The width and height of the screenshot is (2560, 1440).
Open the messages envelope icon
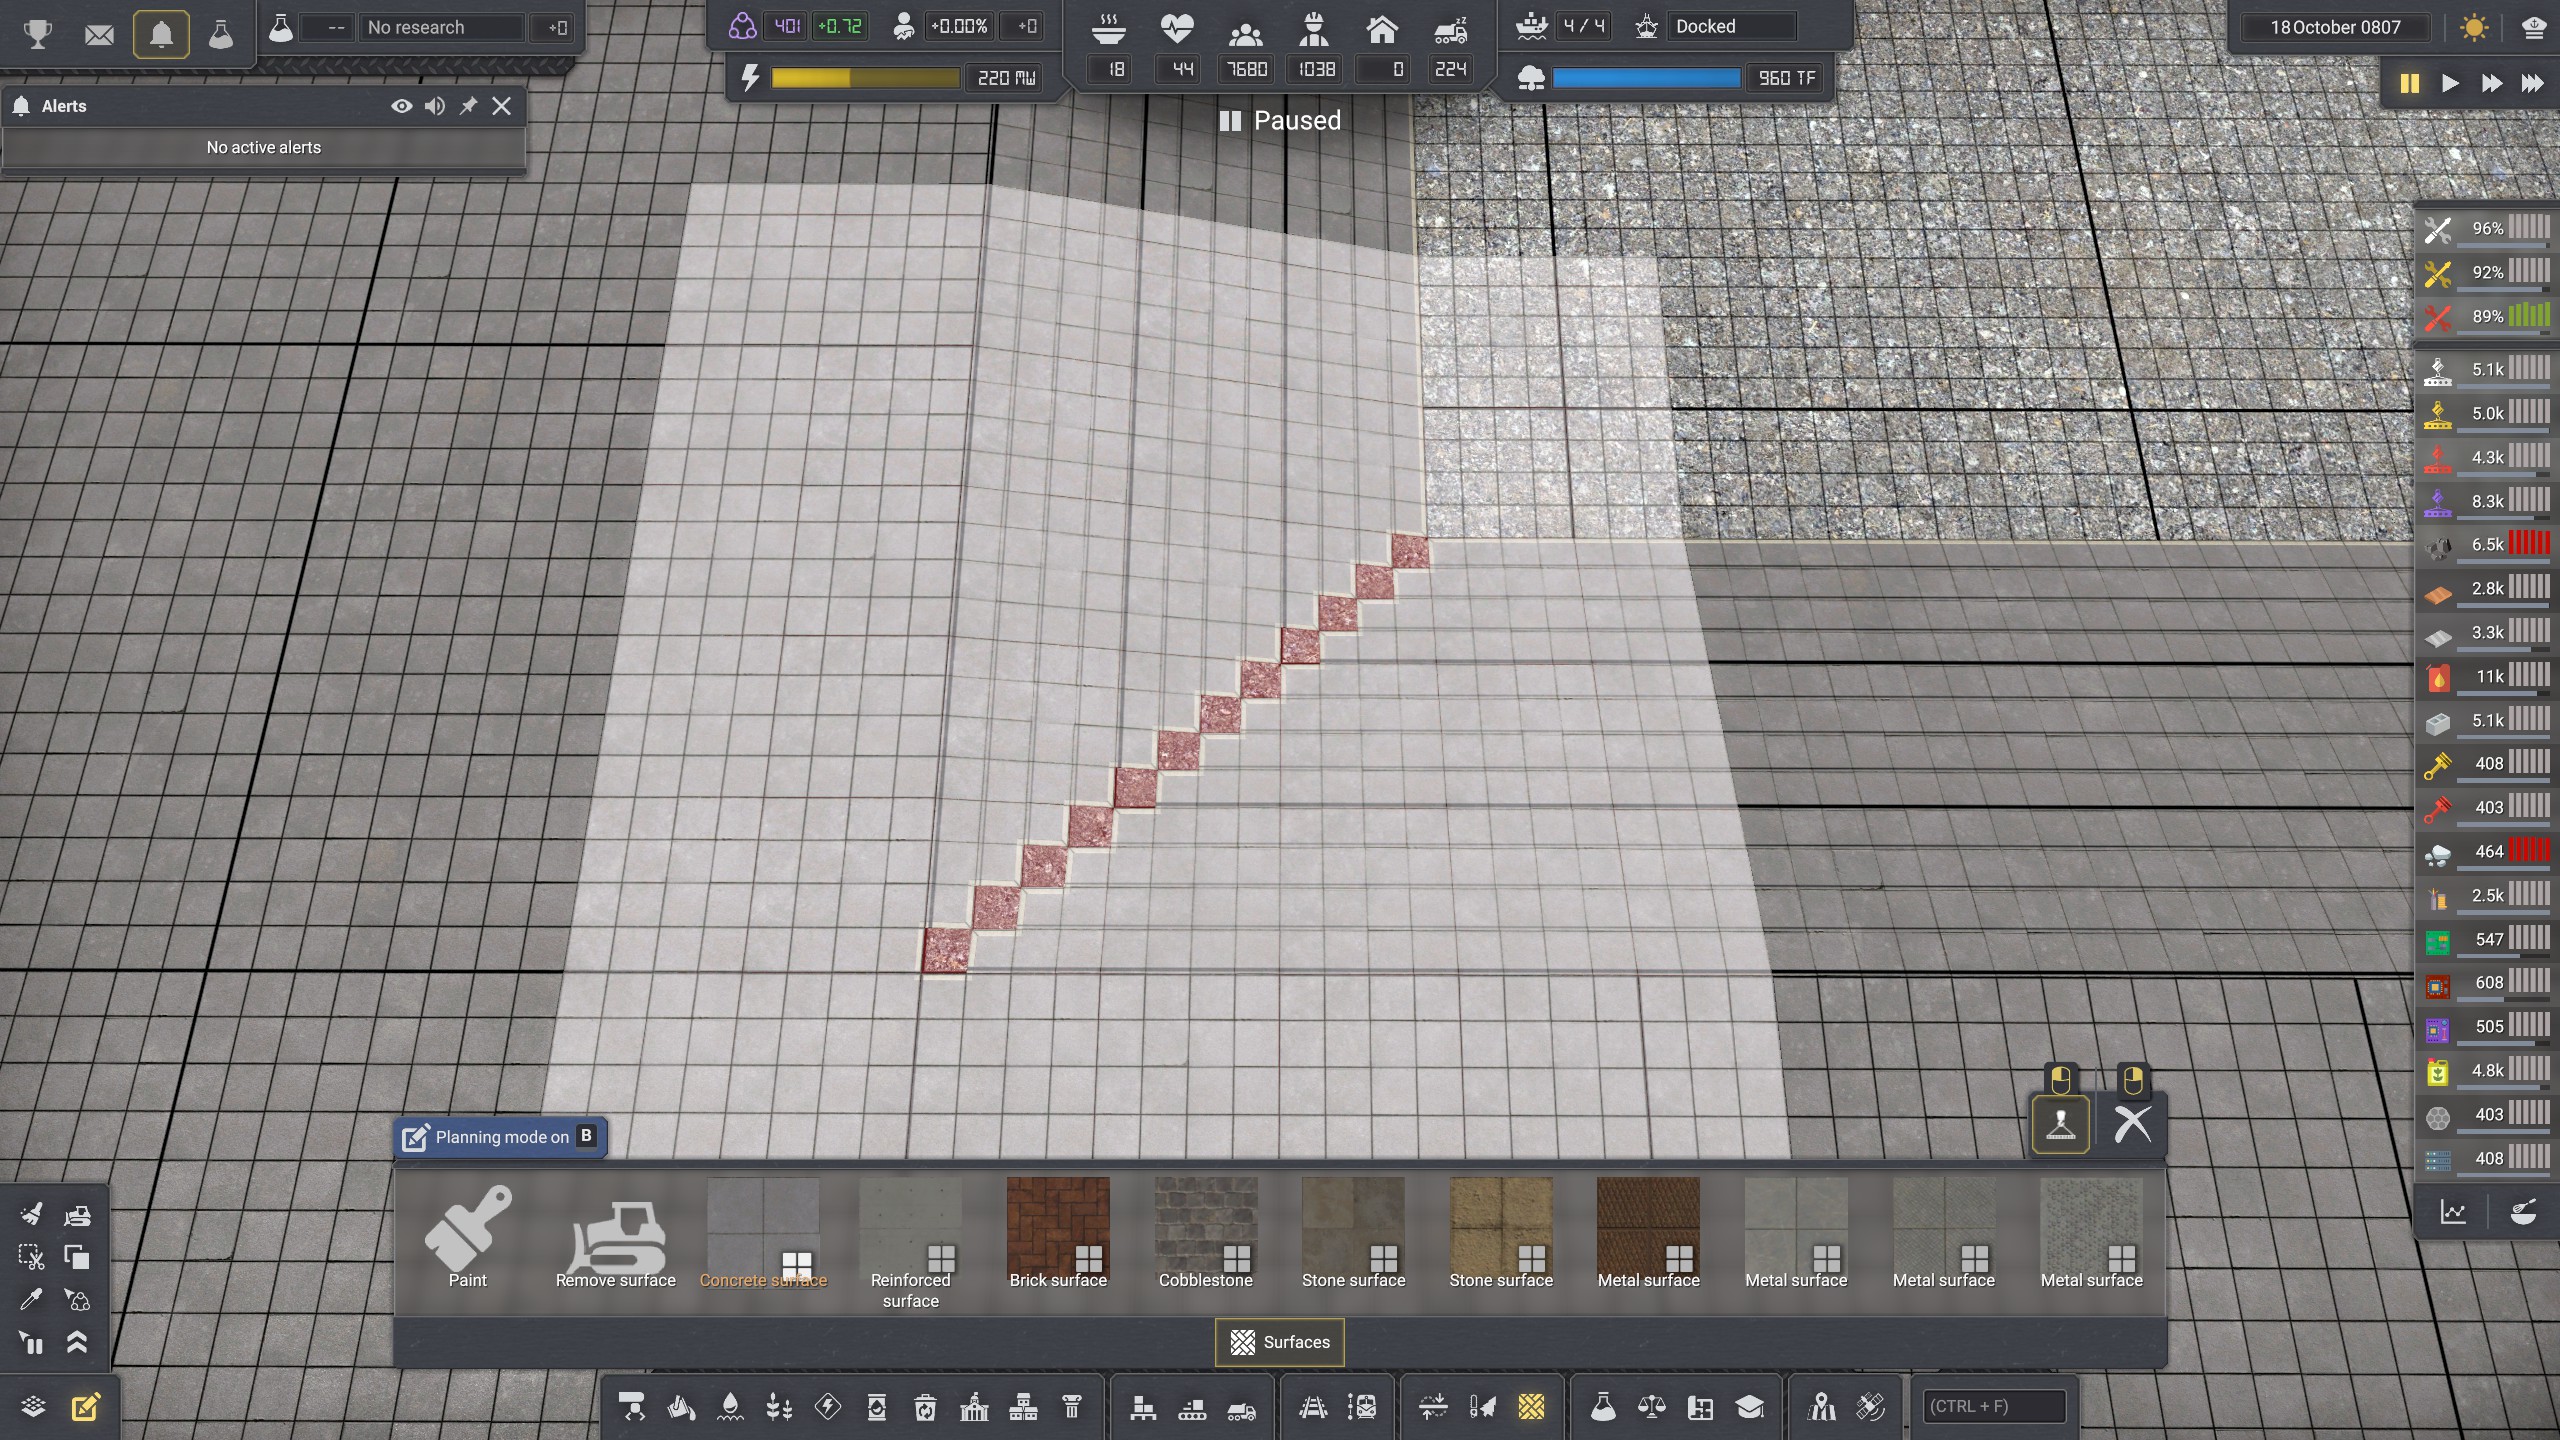coord(99,36)
